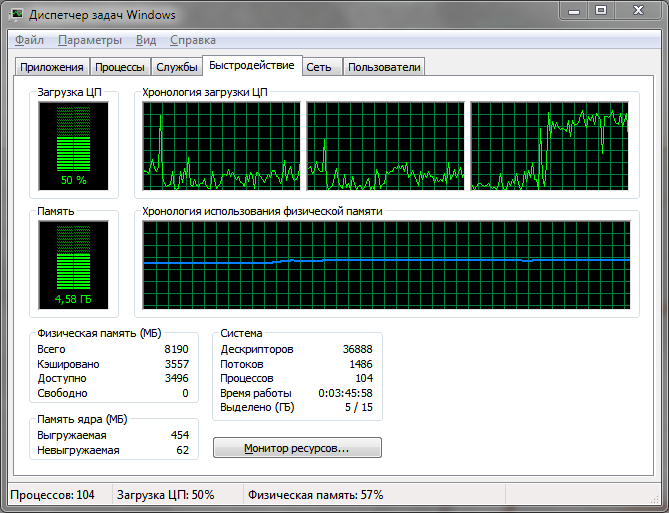The height and width of the screenshot is (513, 669).
Task: Click the physical memory history graph
Action: point(387,265)
